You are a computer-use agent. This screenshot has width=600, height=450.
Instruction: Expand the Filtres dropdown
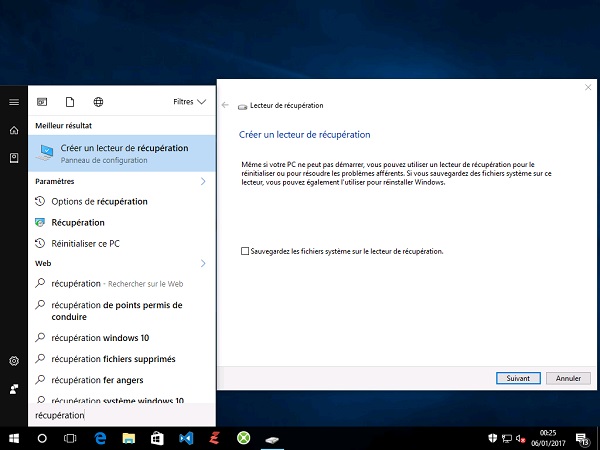[190, 102]
